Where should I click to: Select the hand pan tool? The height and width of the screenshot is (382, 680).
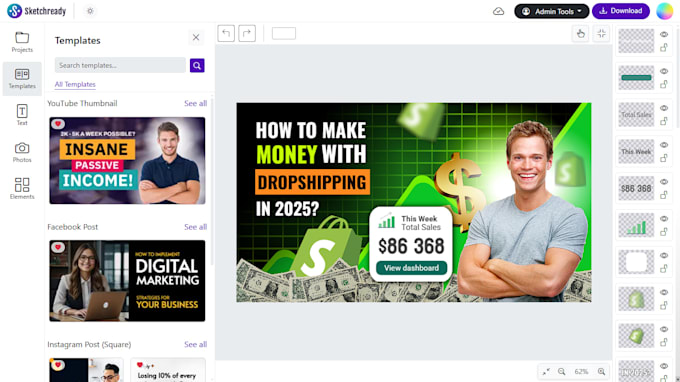[580, 34]
